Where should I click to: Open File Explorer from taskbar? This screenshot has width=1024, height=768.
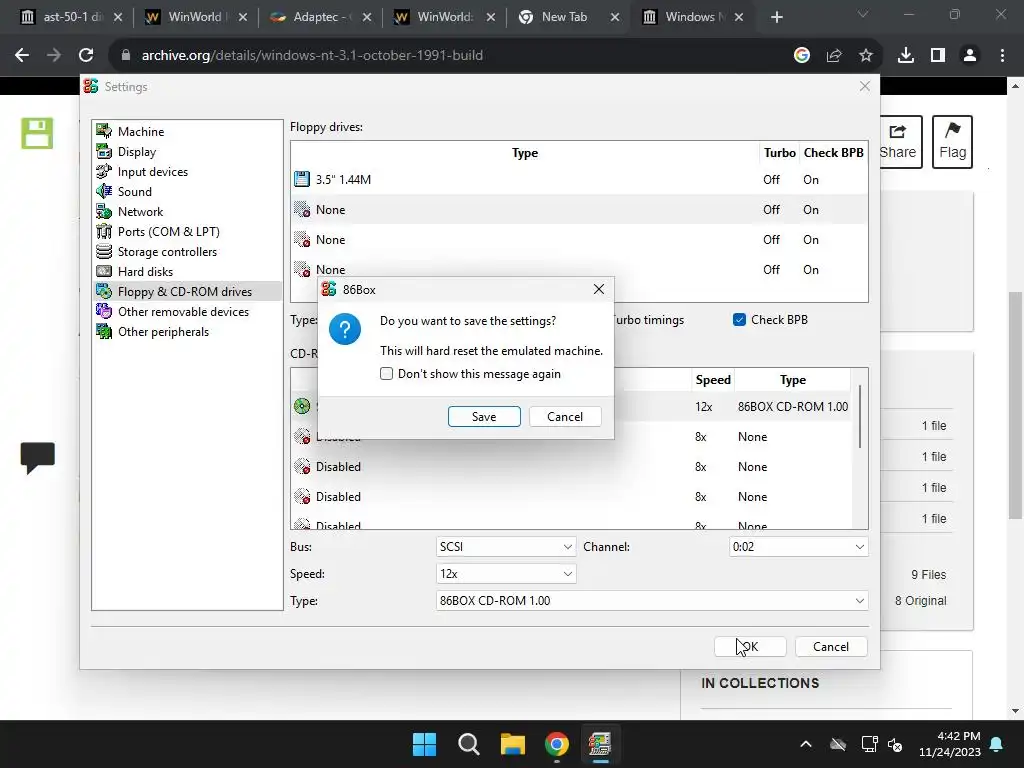pos(513,744)
